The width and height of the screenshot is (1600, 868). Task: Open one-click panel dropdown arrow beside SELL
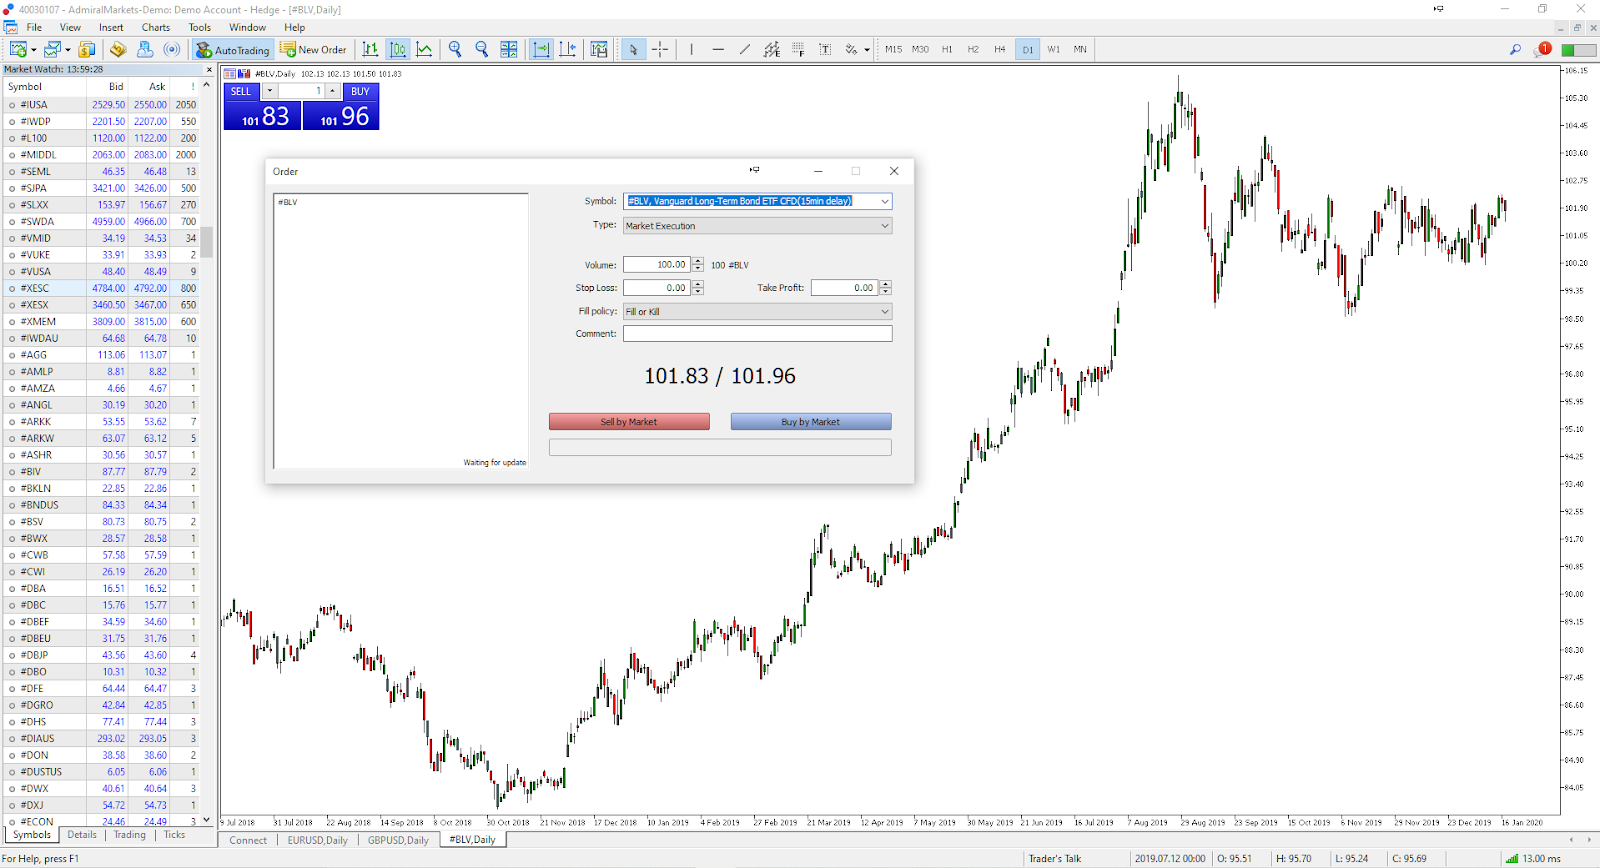coord(269,91)
